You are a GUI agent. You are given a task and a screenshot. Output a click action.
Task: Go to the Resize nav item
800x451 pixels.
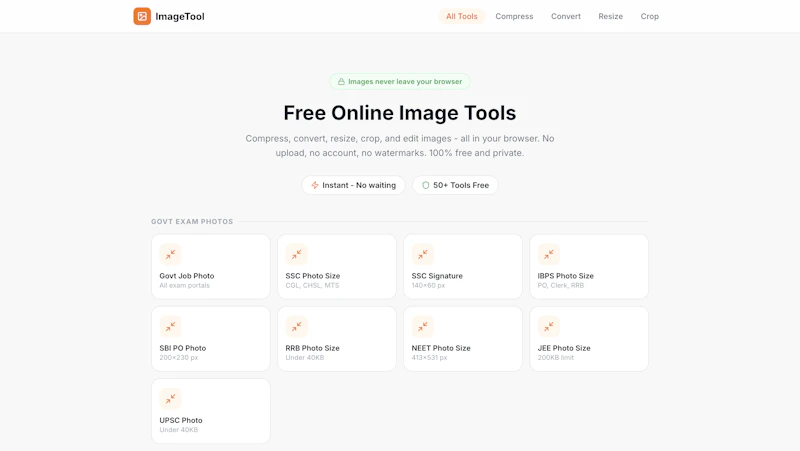(610, 16)
